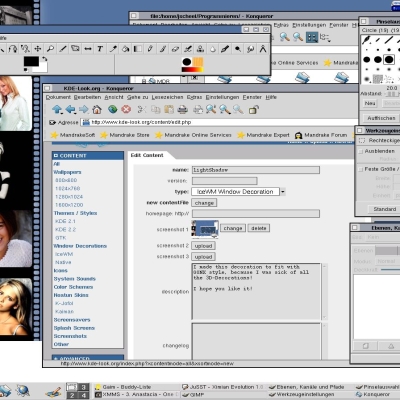Select the Measure compass tool in GIMP
The image size is (400, 400).
pos(263,49)
